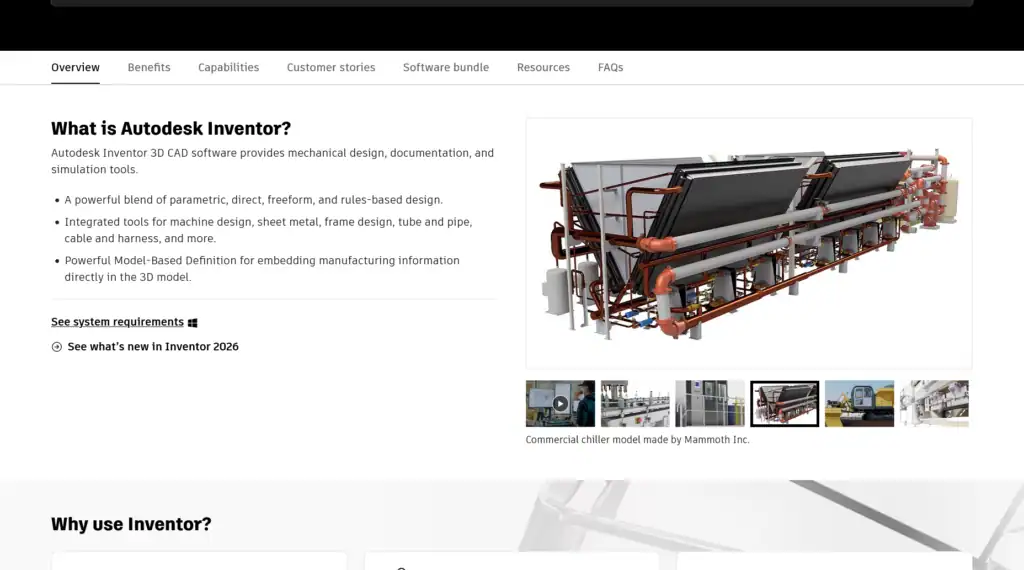The width and height of the screenshot is (1024, 570).
Task: Select the highlighted commercial chiller thumbnail
Action: [784, 404]
